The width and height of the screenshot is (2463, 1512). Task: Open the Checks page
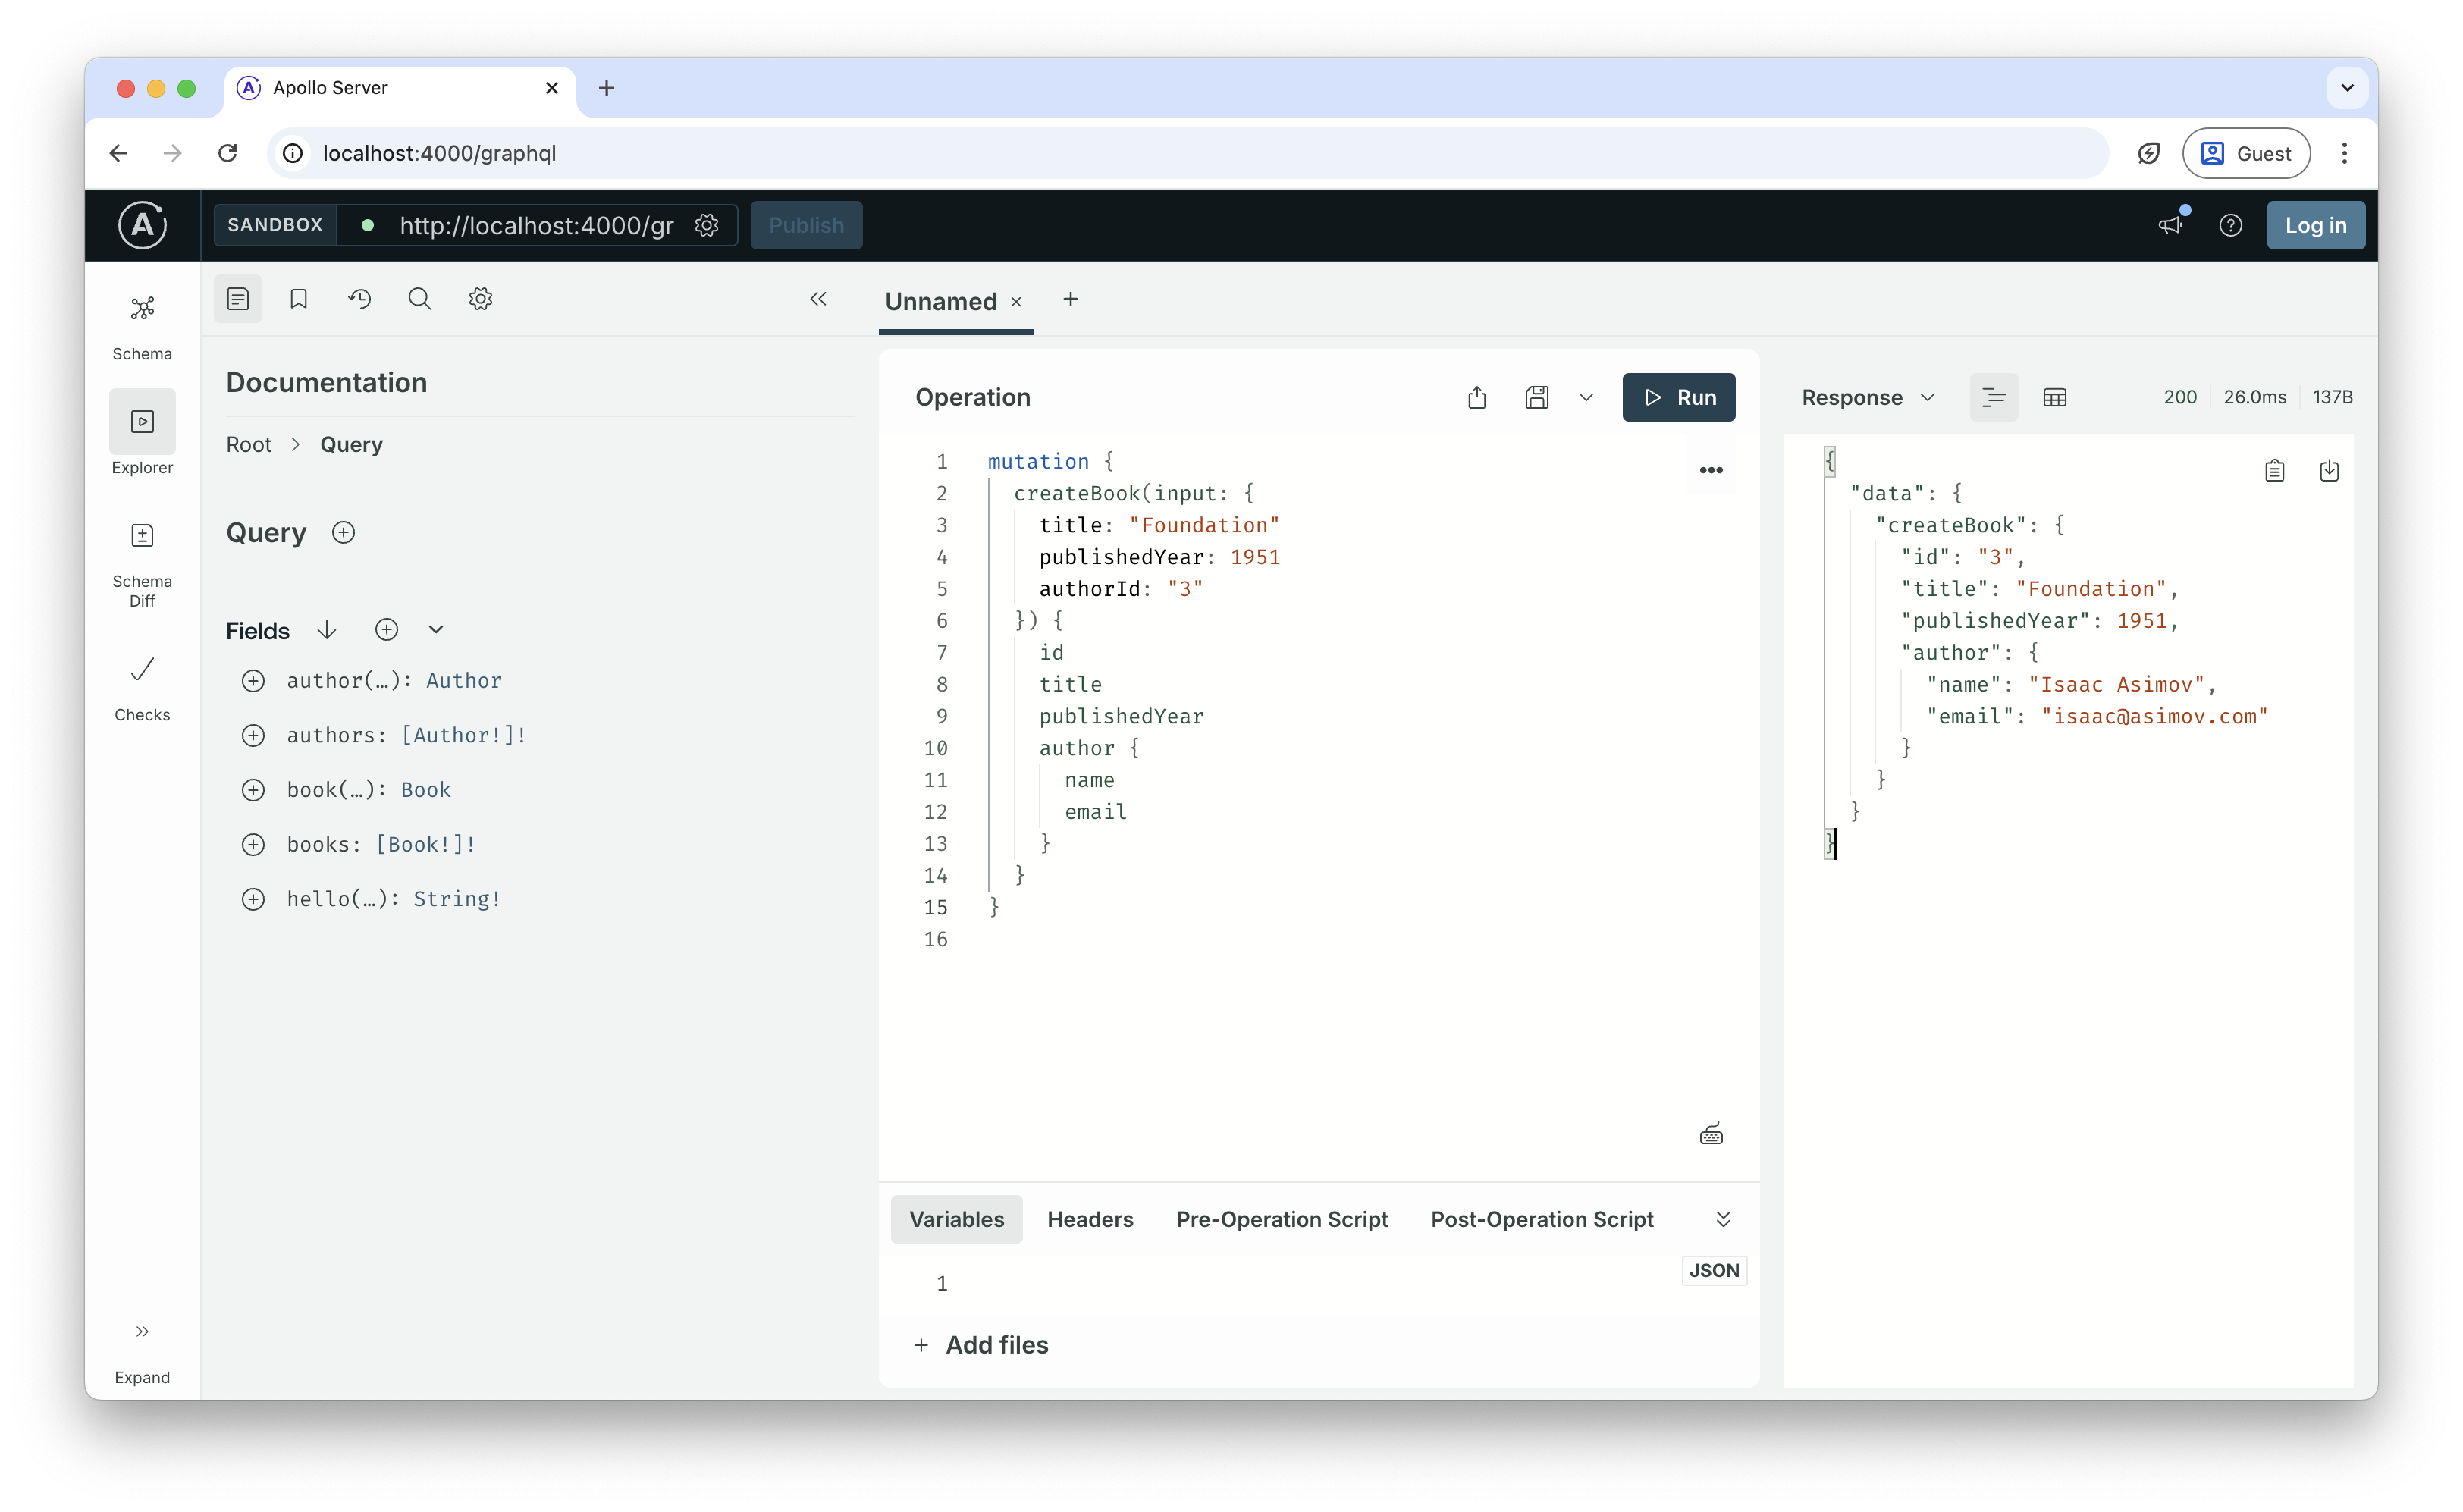[142, 689]
